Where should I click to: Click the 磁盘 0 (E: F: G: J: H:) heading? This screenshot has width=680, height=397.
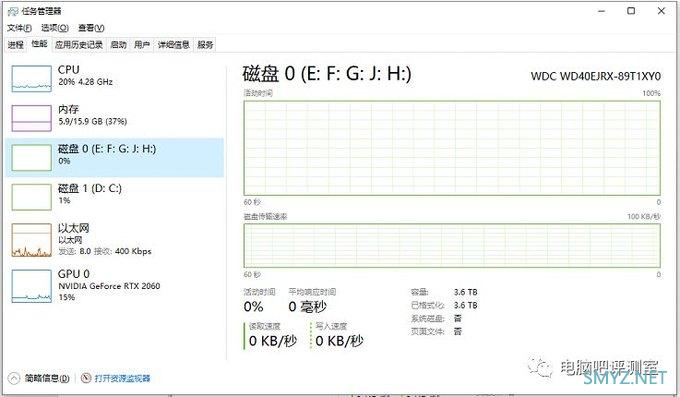point(327,74)
